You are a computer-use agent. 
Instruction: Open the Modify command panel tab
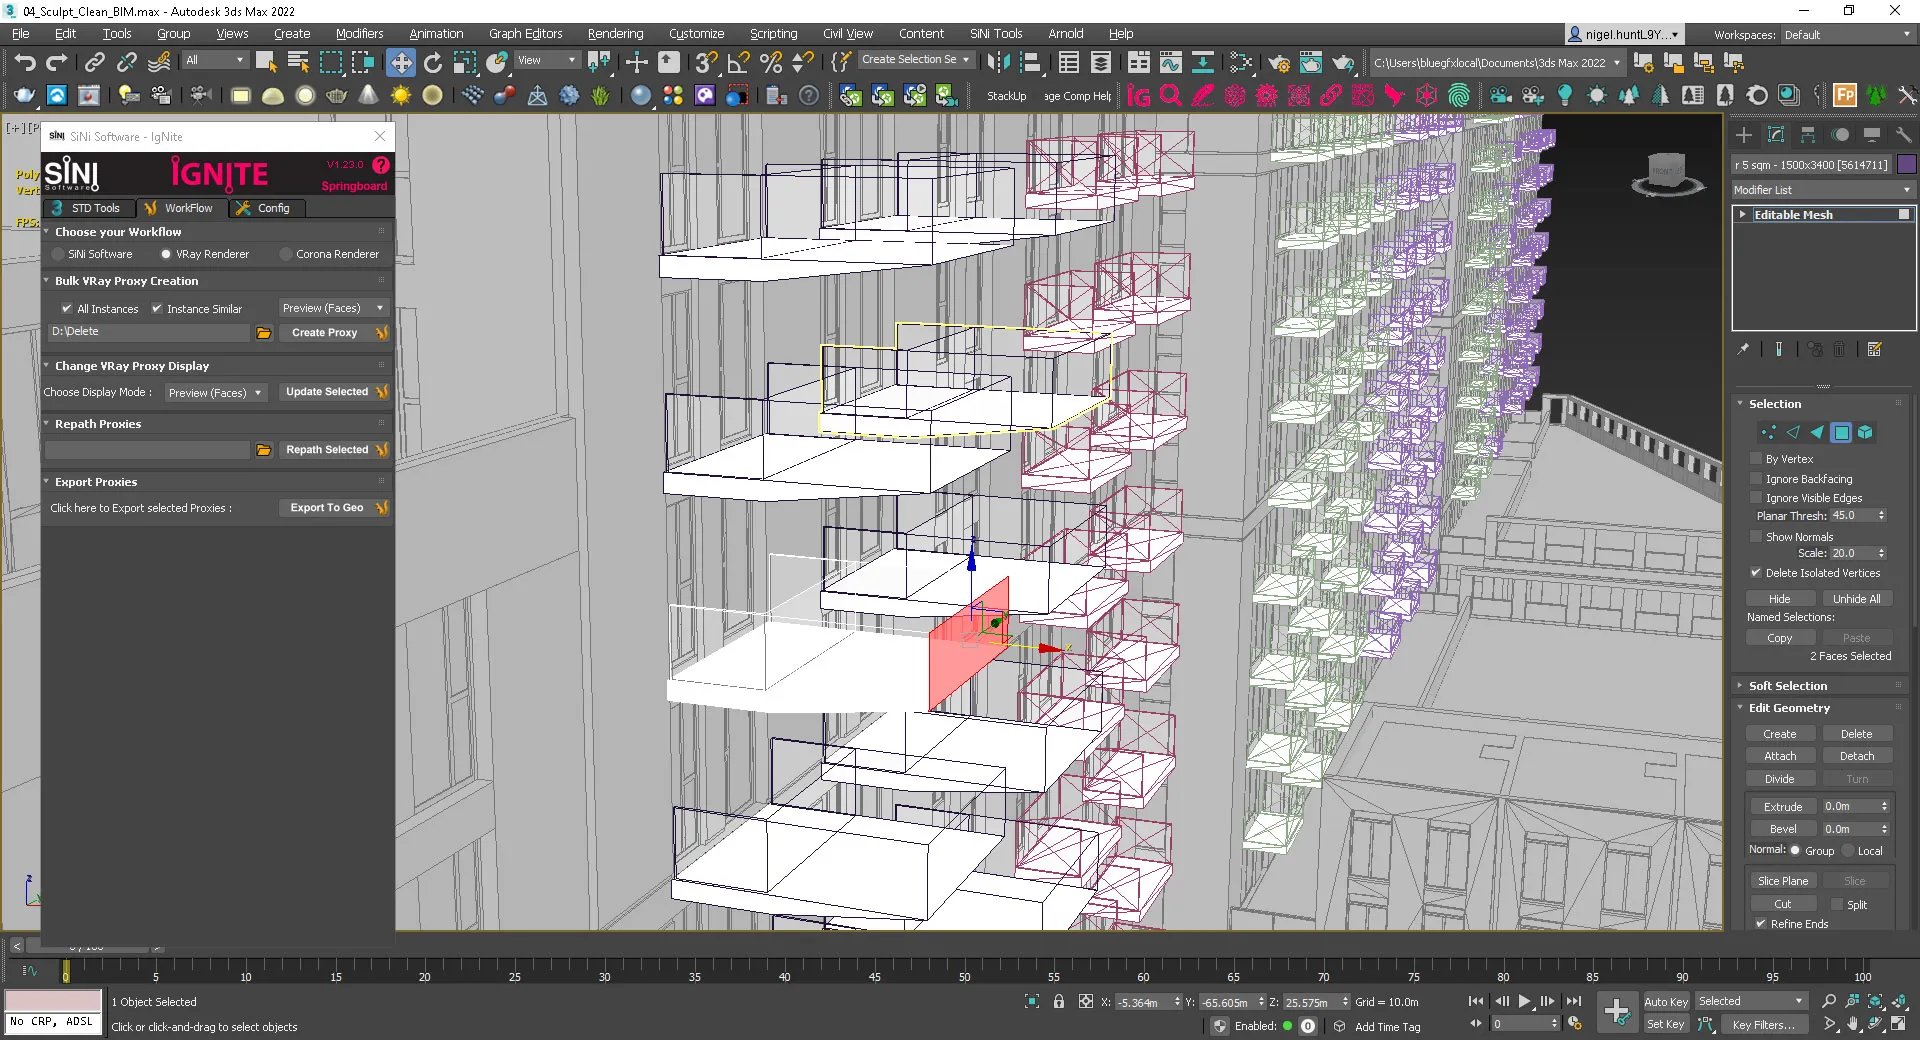1776,135
